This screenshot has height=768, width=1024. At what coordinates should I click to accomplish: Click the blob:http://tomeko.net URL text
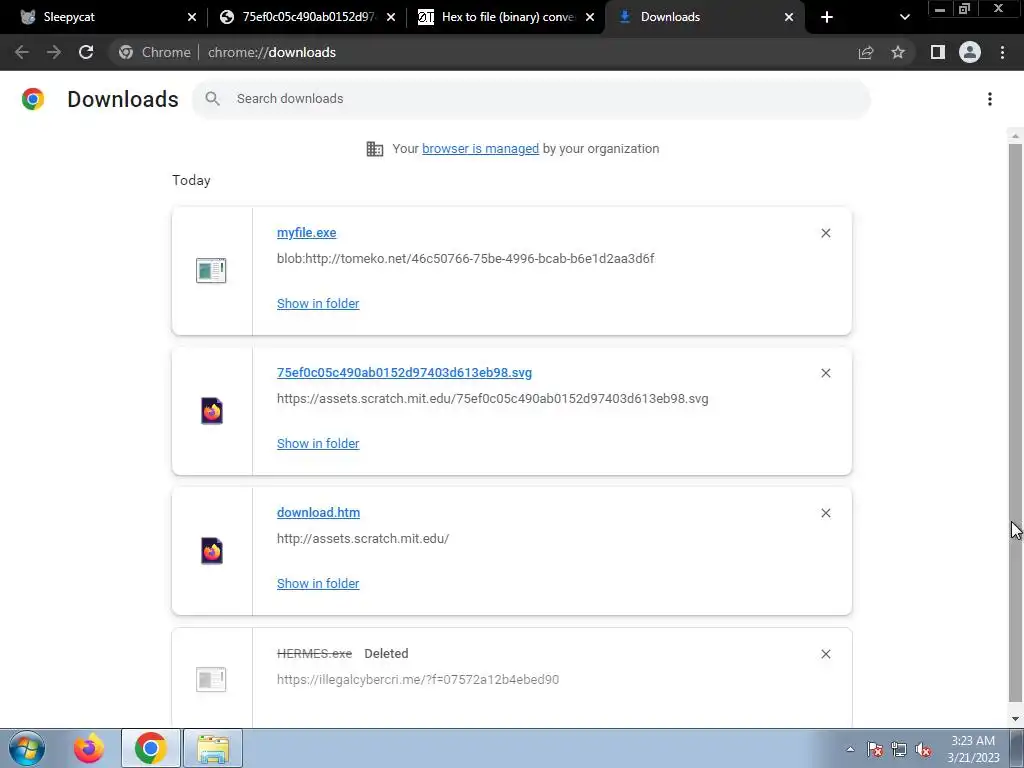point(466,259)
